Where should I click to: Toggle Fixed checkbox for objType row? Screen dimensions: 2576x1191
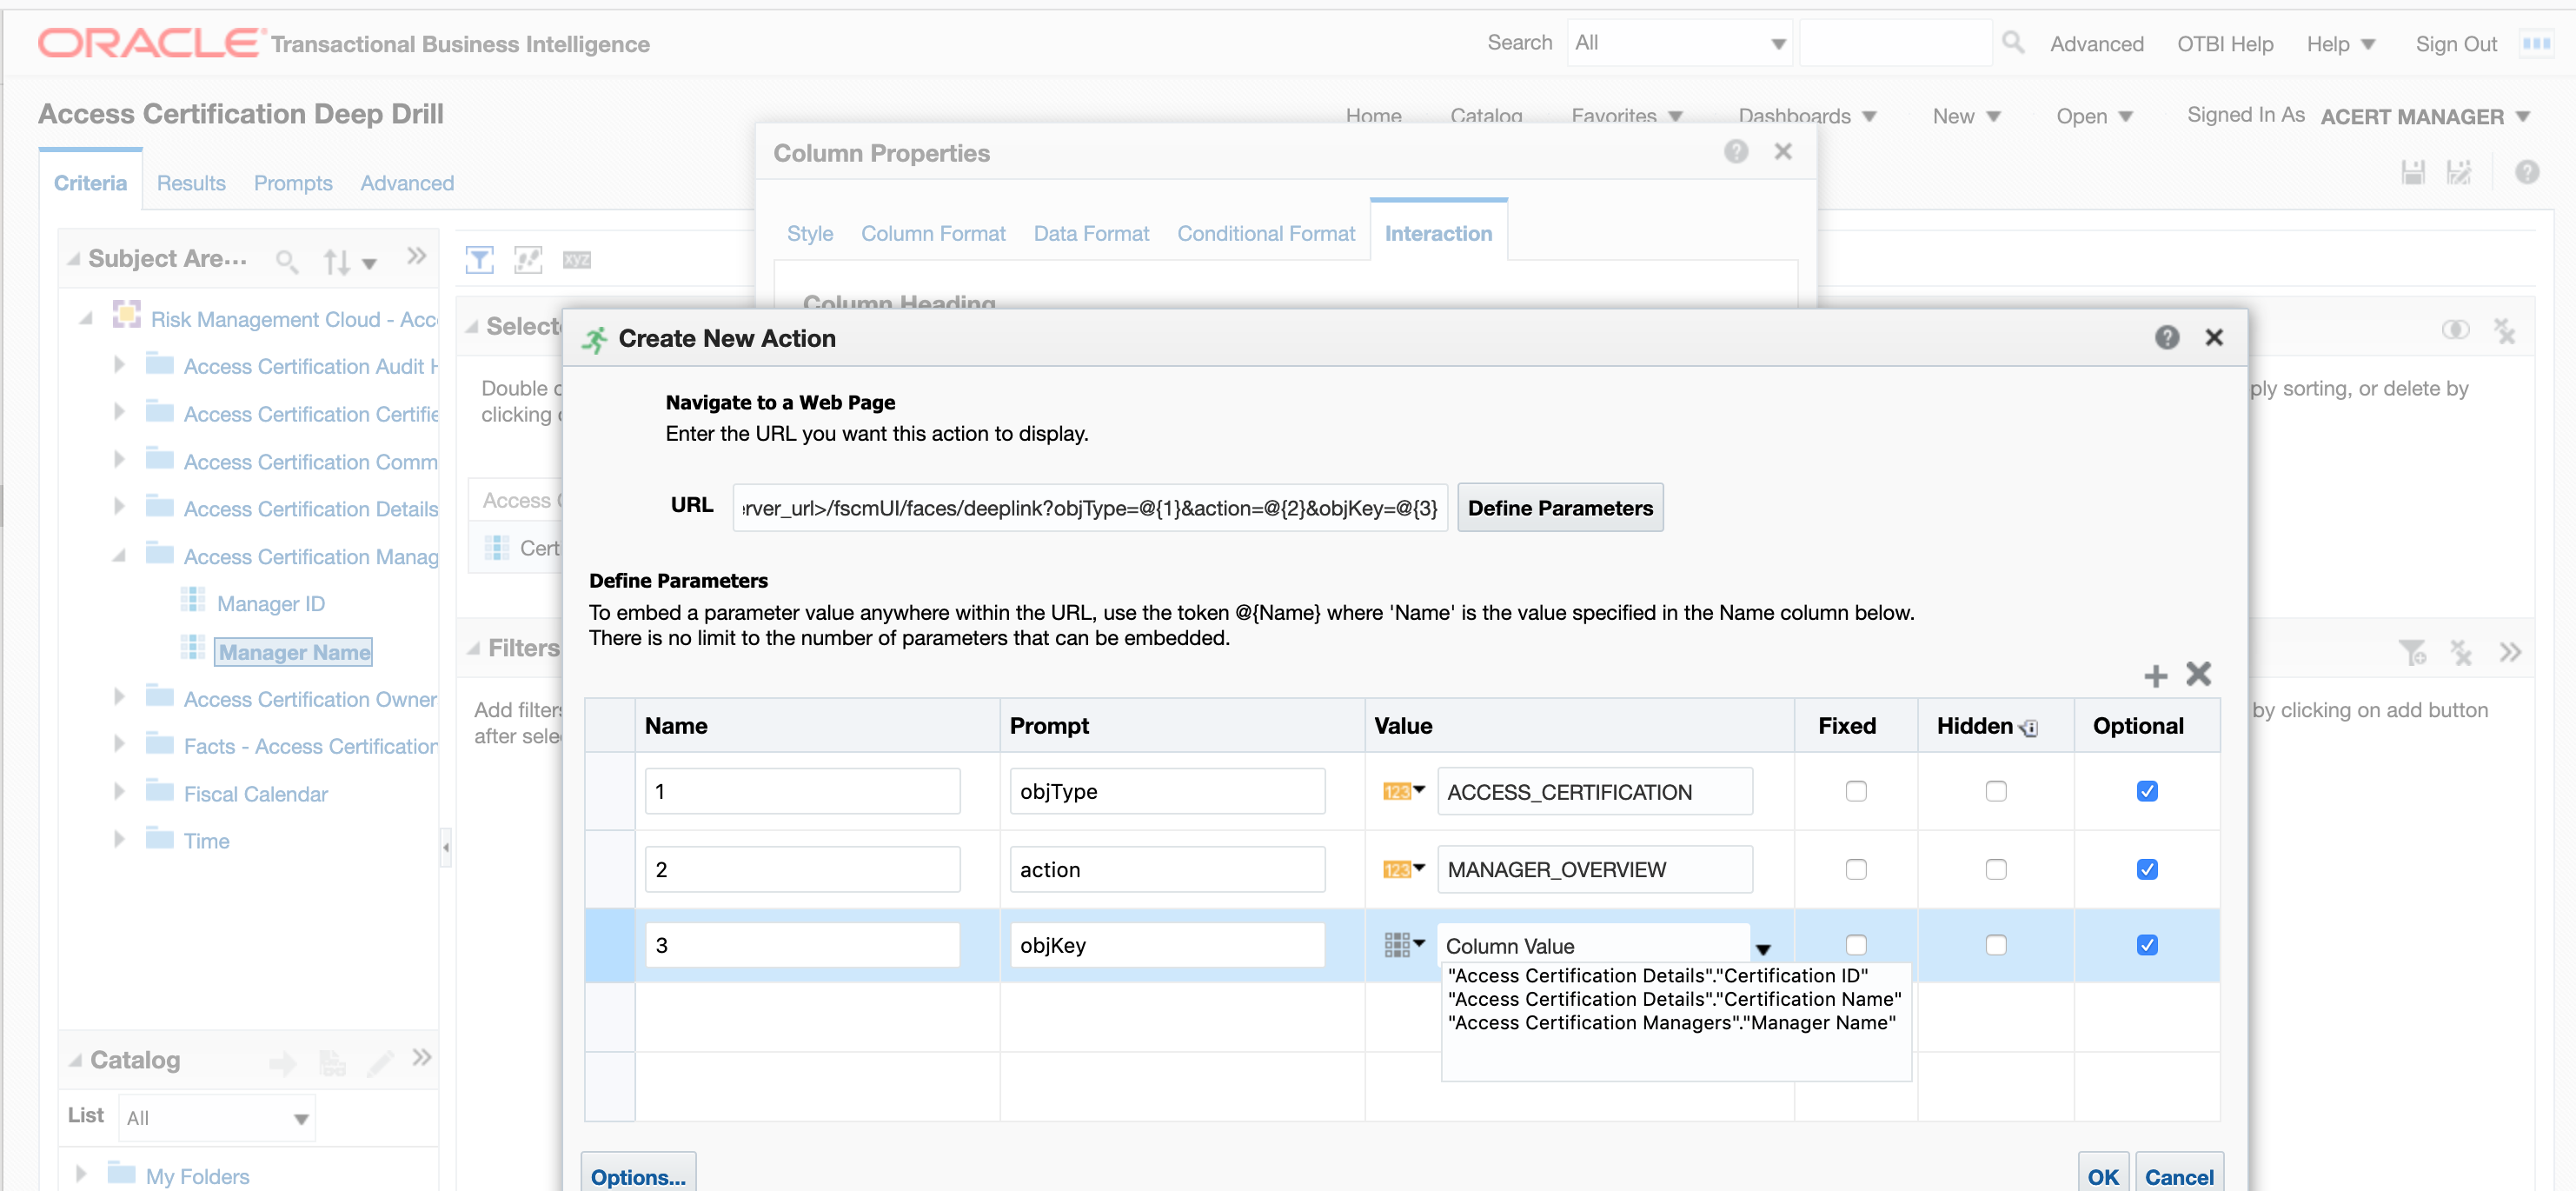click(1856, 791)
